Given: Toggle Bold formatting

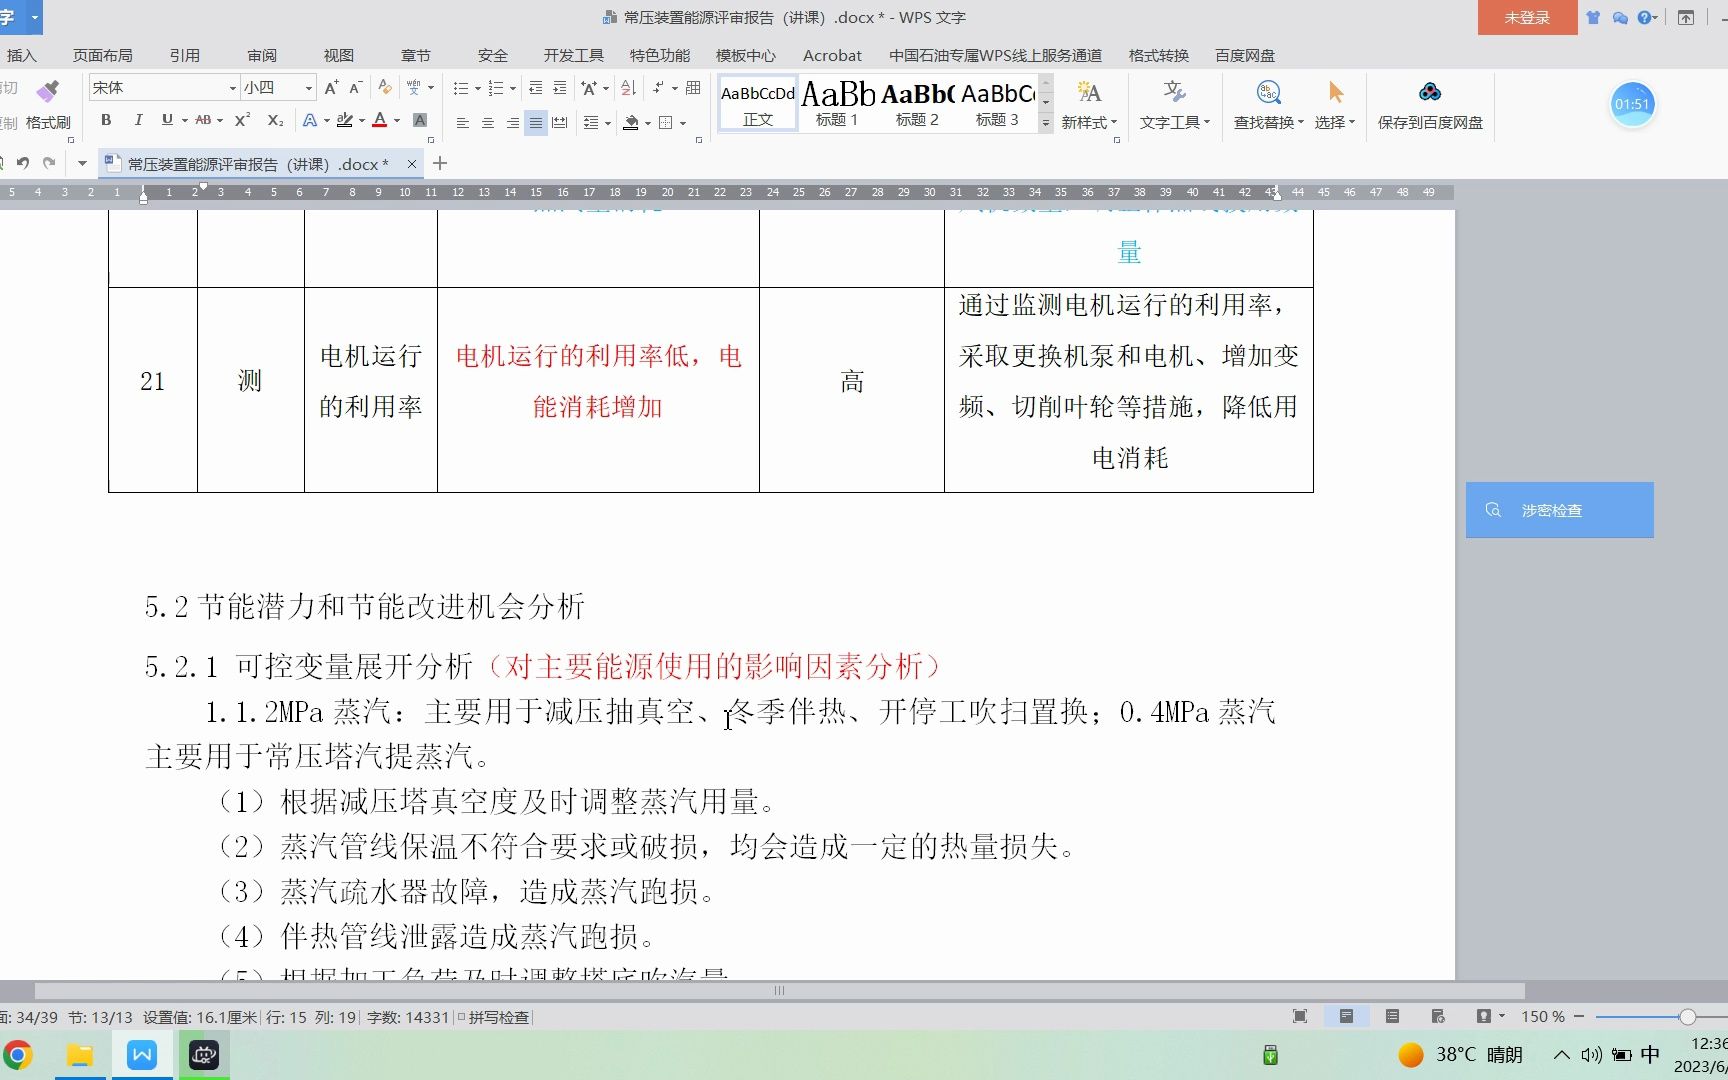Looking at the screenshot, I should pos(106,120).
